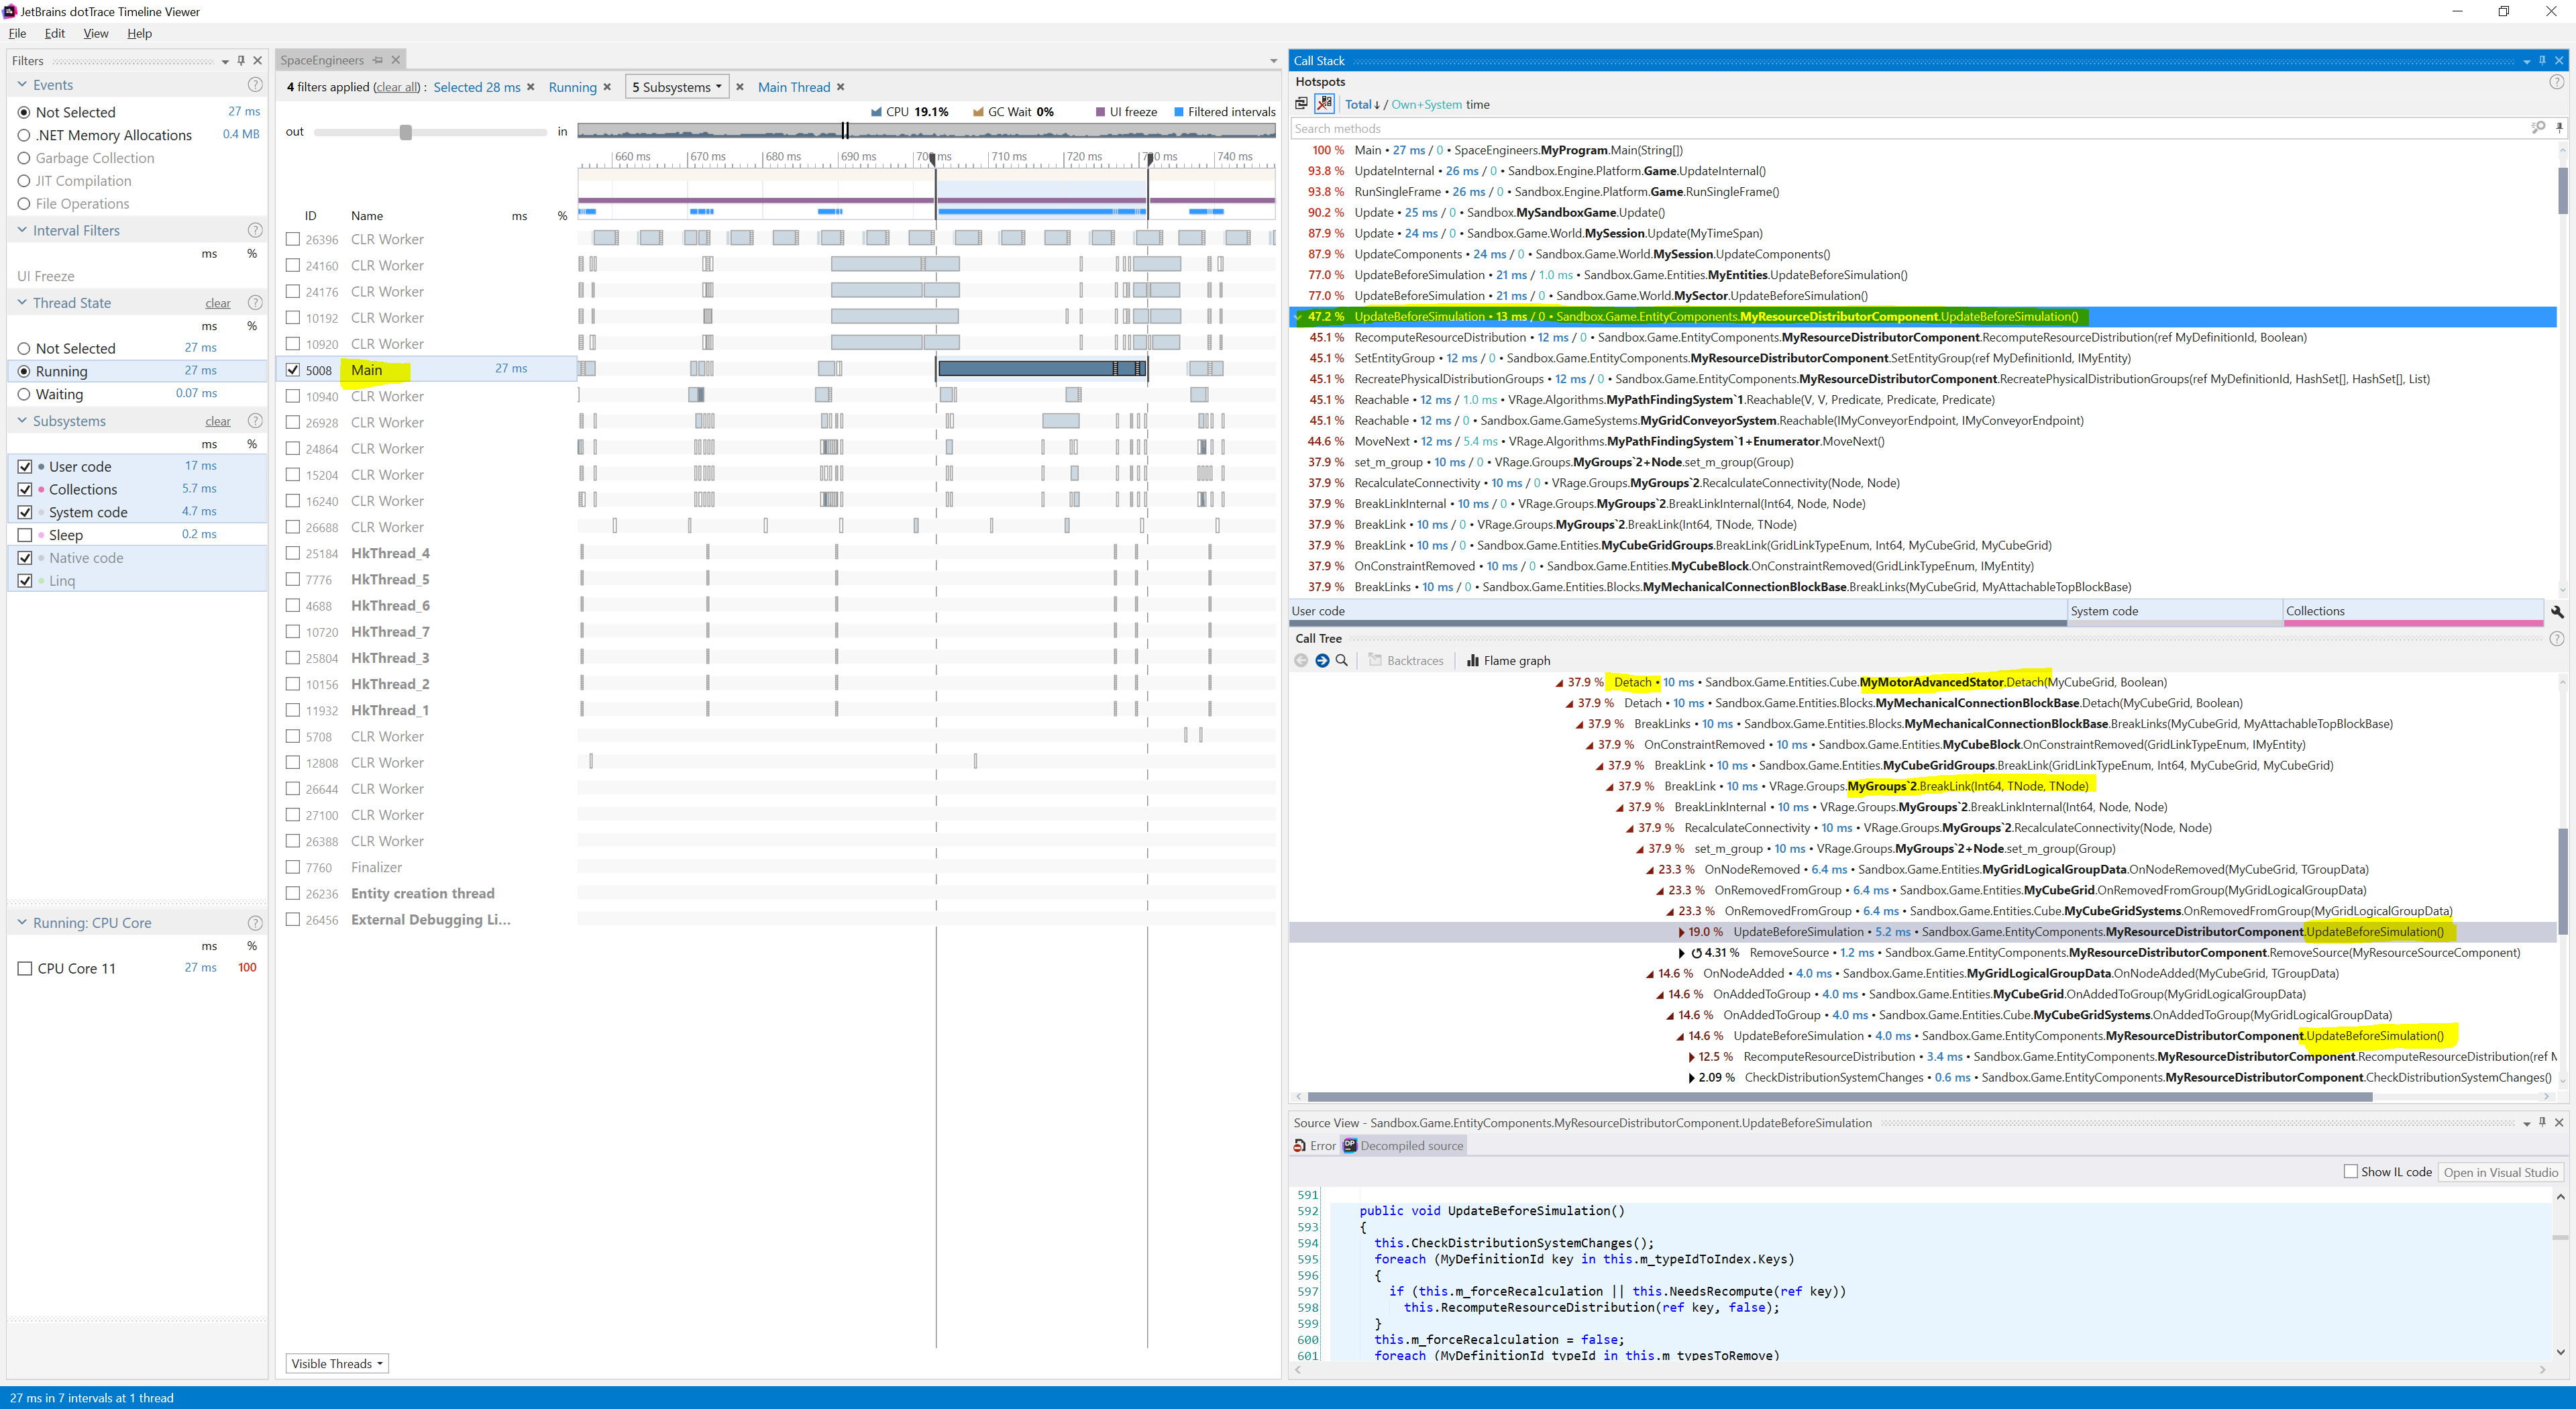This screenshot has width=2576, height=1409.
Task: Check the CPU Core 11 checkbox
Action: [25, 968]
